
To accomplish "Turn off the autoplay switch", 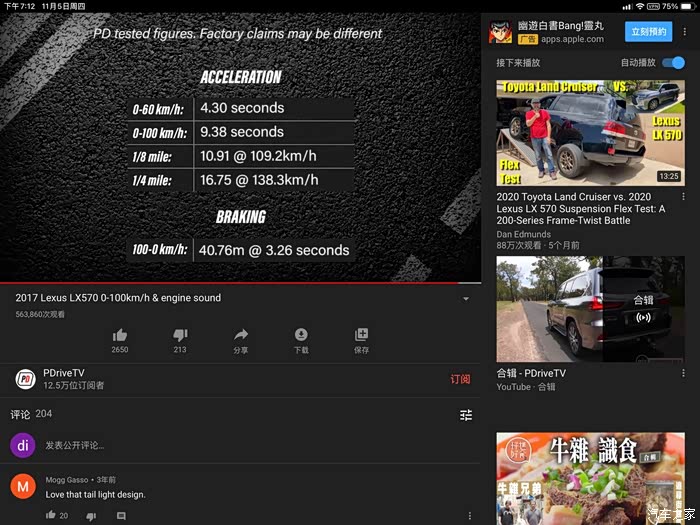I will [674, 62].
